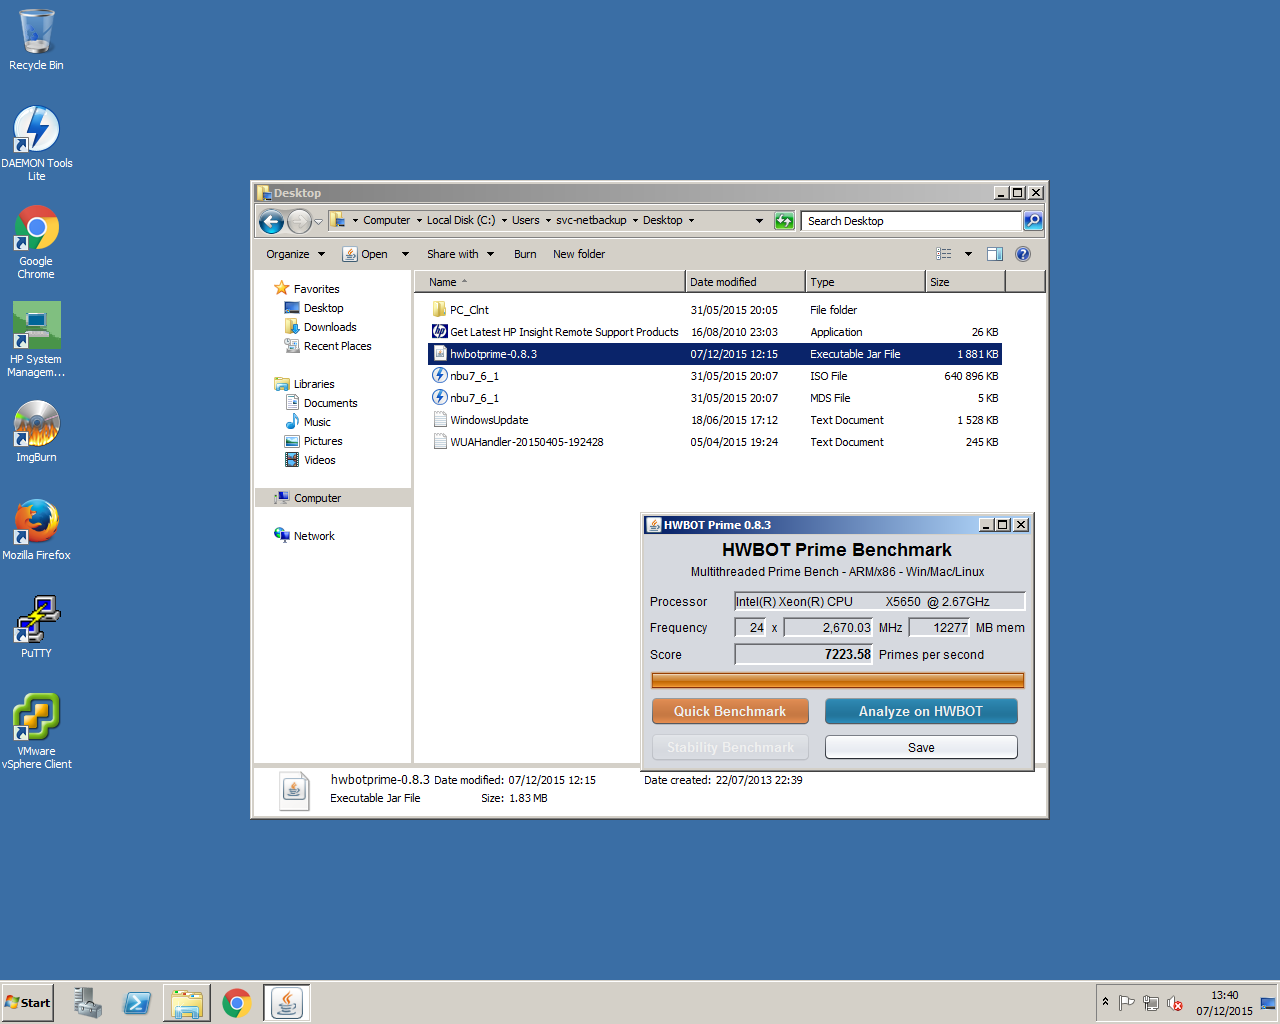Launch ImgBurn desktop shortcut
The height and width of the screenshot is (1024, 1280).
coord(36,431)
